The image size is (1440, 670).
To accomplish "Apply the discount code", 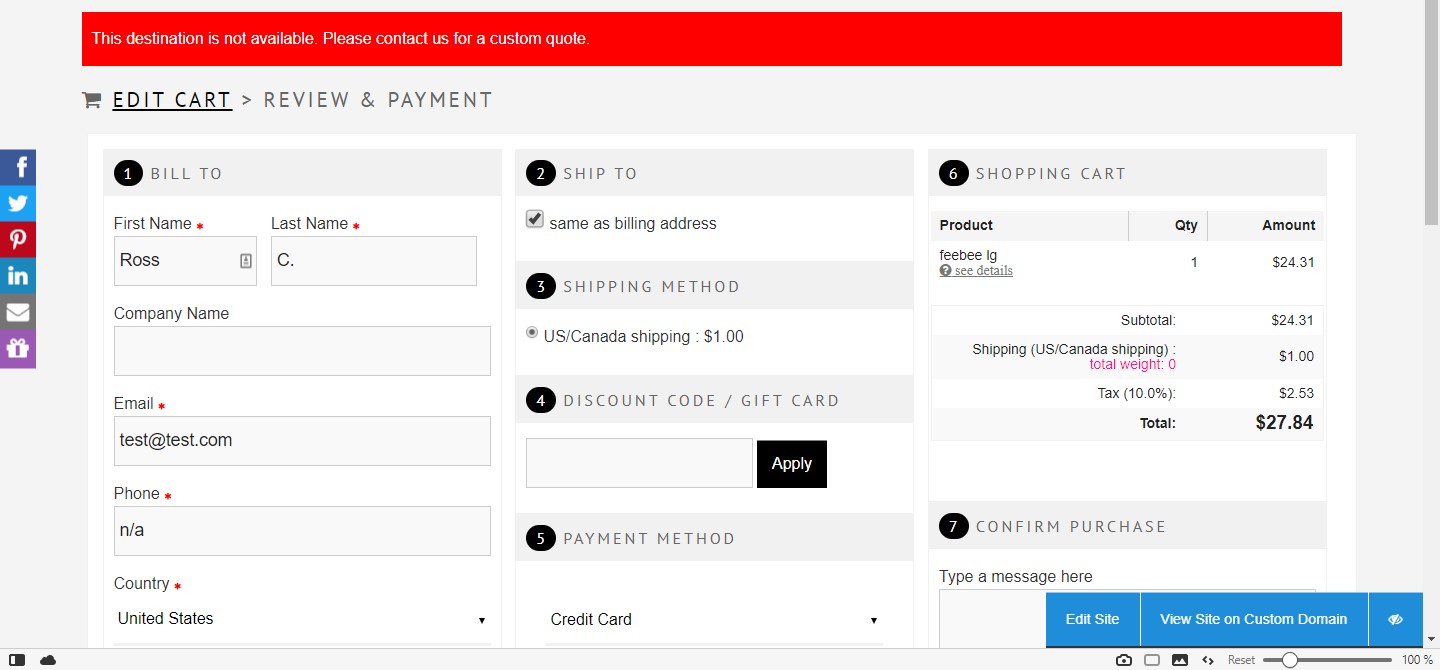I will [x=791, y=464].
